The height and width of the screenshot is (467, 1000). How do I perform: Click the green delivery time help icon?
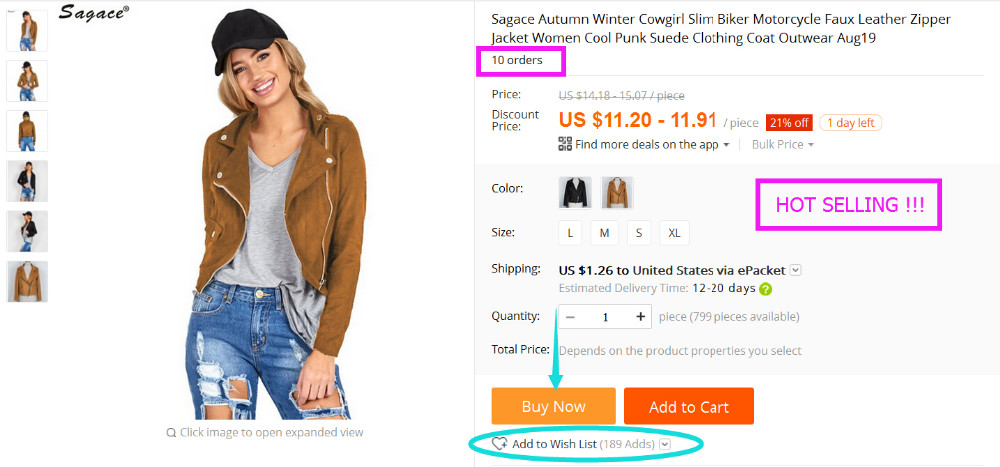coord(765,289)
